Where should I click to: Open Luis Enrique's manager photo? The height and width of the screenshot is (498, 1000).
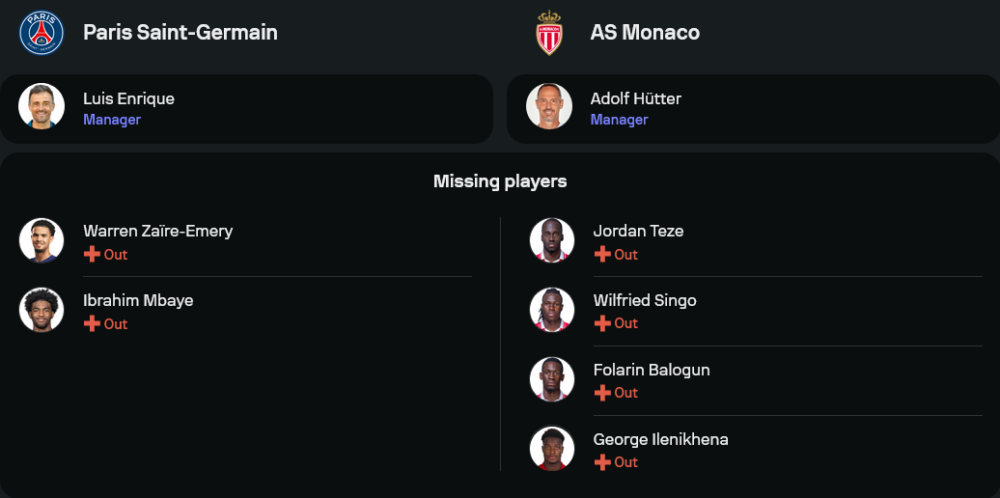41,106
